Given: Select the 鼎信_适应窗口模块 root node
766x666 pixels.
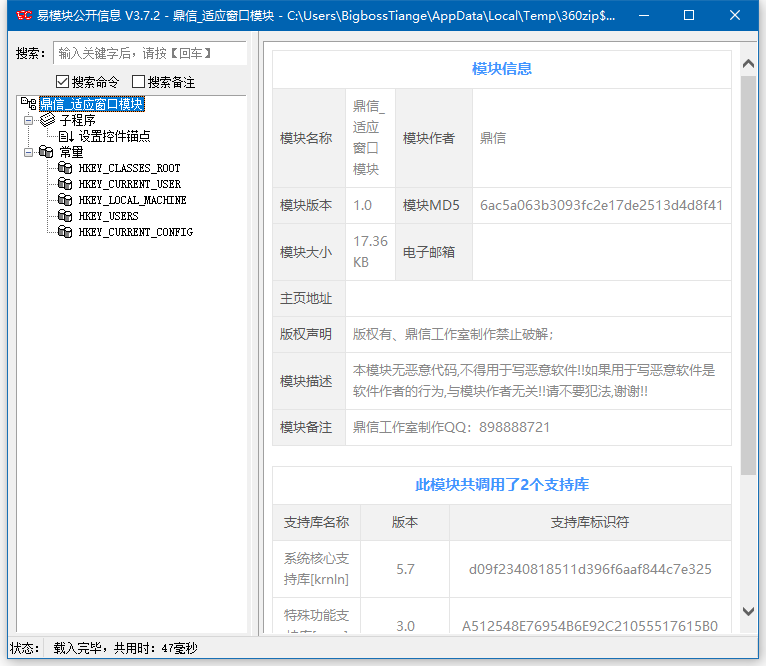Looking at the screenshot, I should [x=92, y=104].
